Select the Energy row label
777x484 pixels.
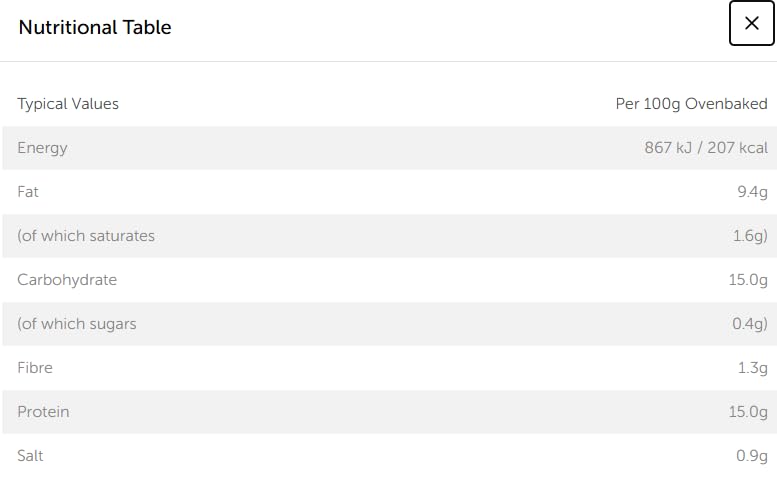coord(42,148)
